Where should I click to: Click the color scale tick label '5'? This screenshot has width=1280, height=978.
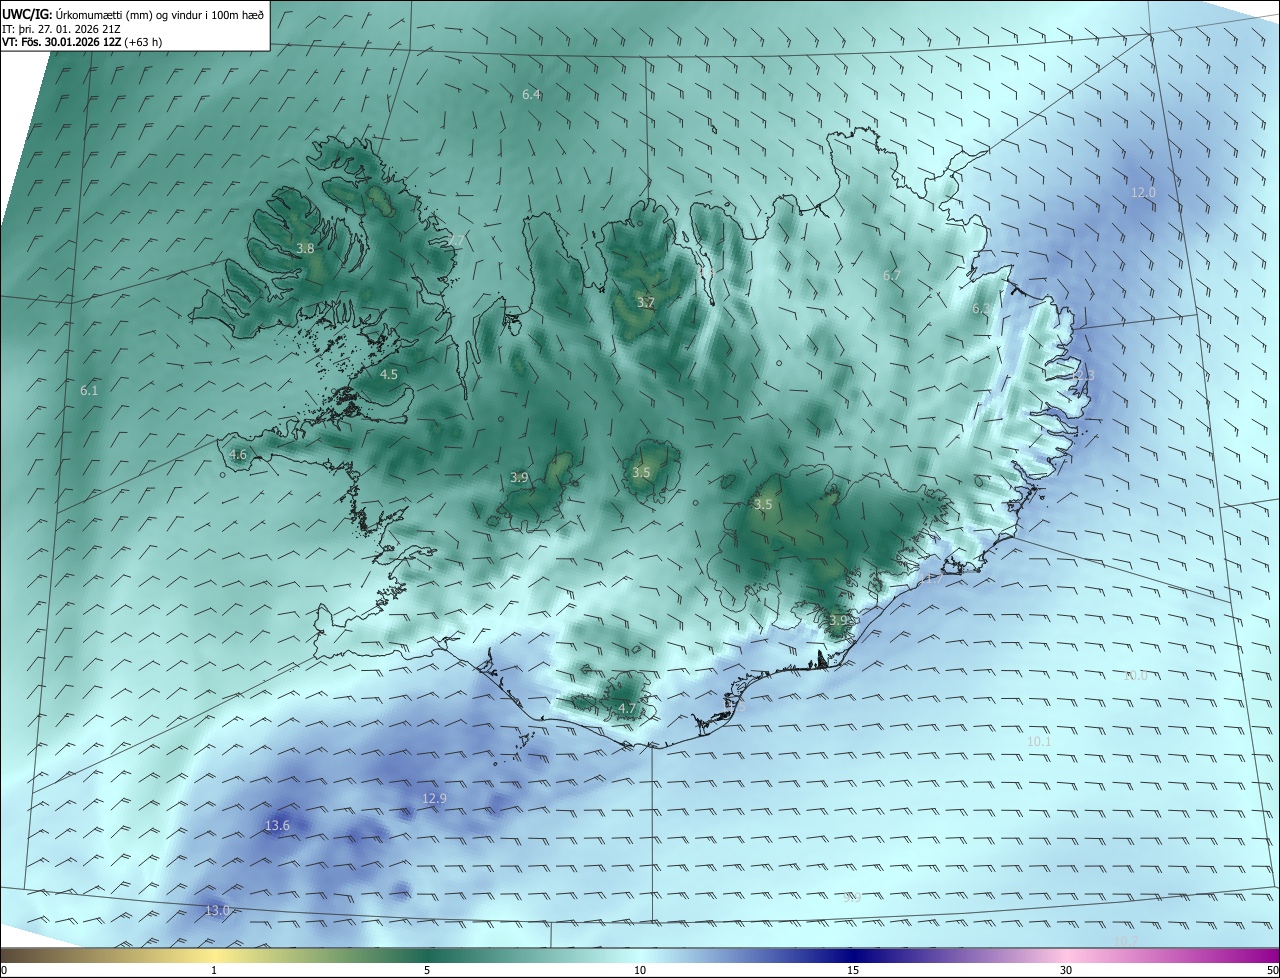[x=427, y=971]
